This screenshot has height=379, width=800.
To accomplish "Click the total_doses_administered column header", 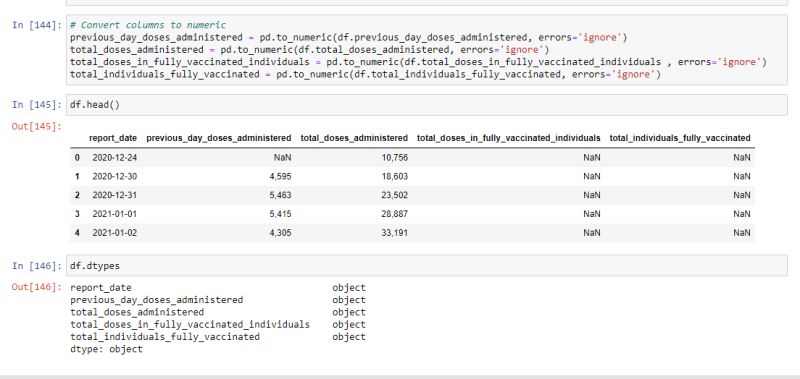I will click(x=354, y=138).
